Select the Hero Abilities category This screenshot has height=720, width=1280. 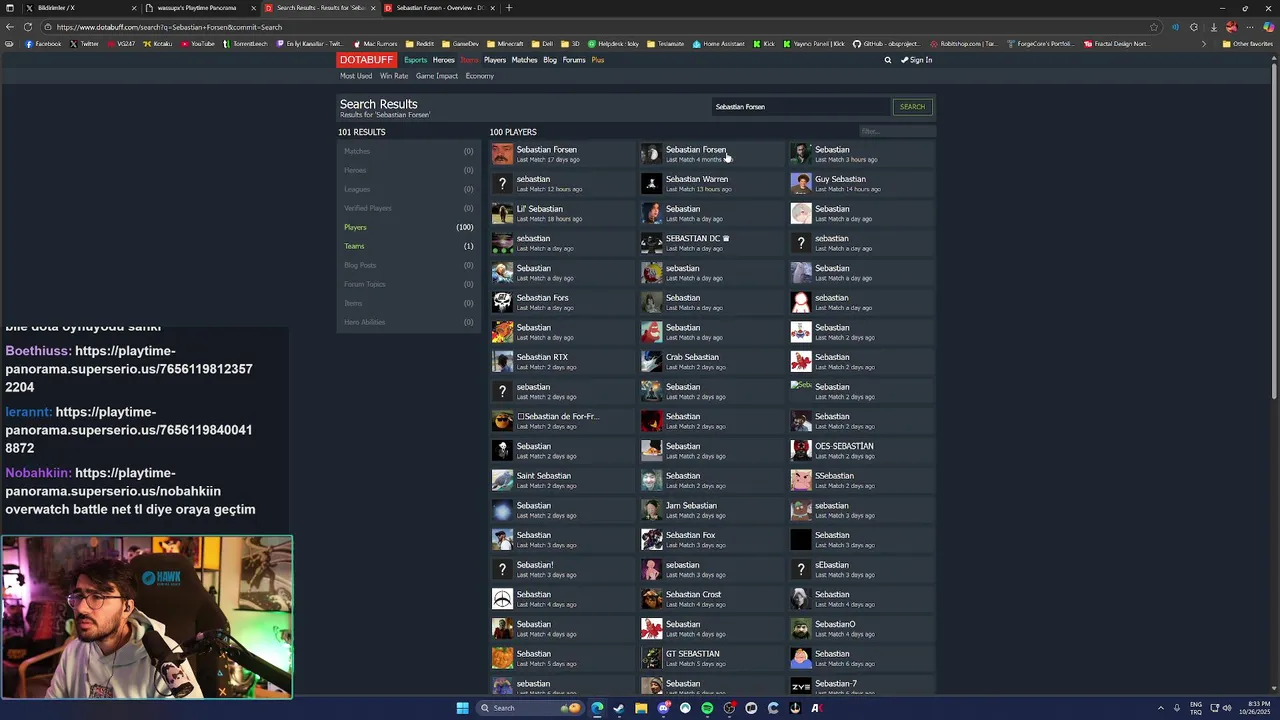click(408, 322)
